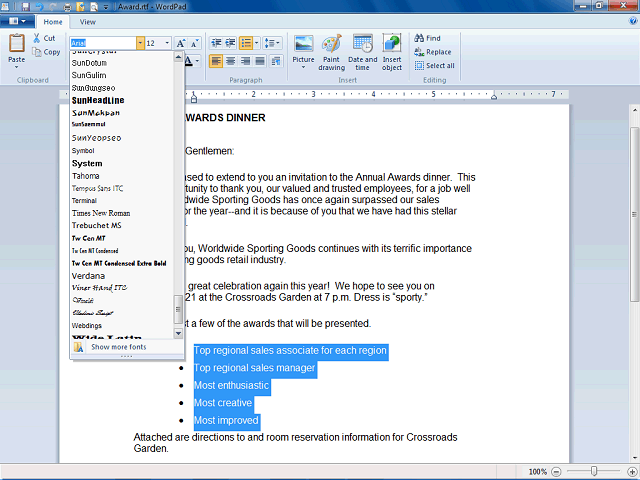This screenshot has height=480, width=640.
Task: Click the Print icon in quick access toolbar
Action: (67, 7)
